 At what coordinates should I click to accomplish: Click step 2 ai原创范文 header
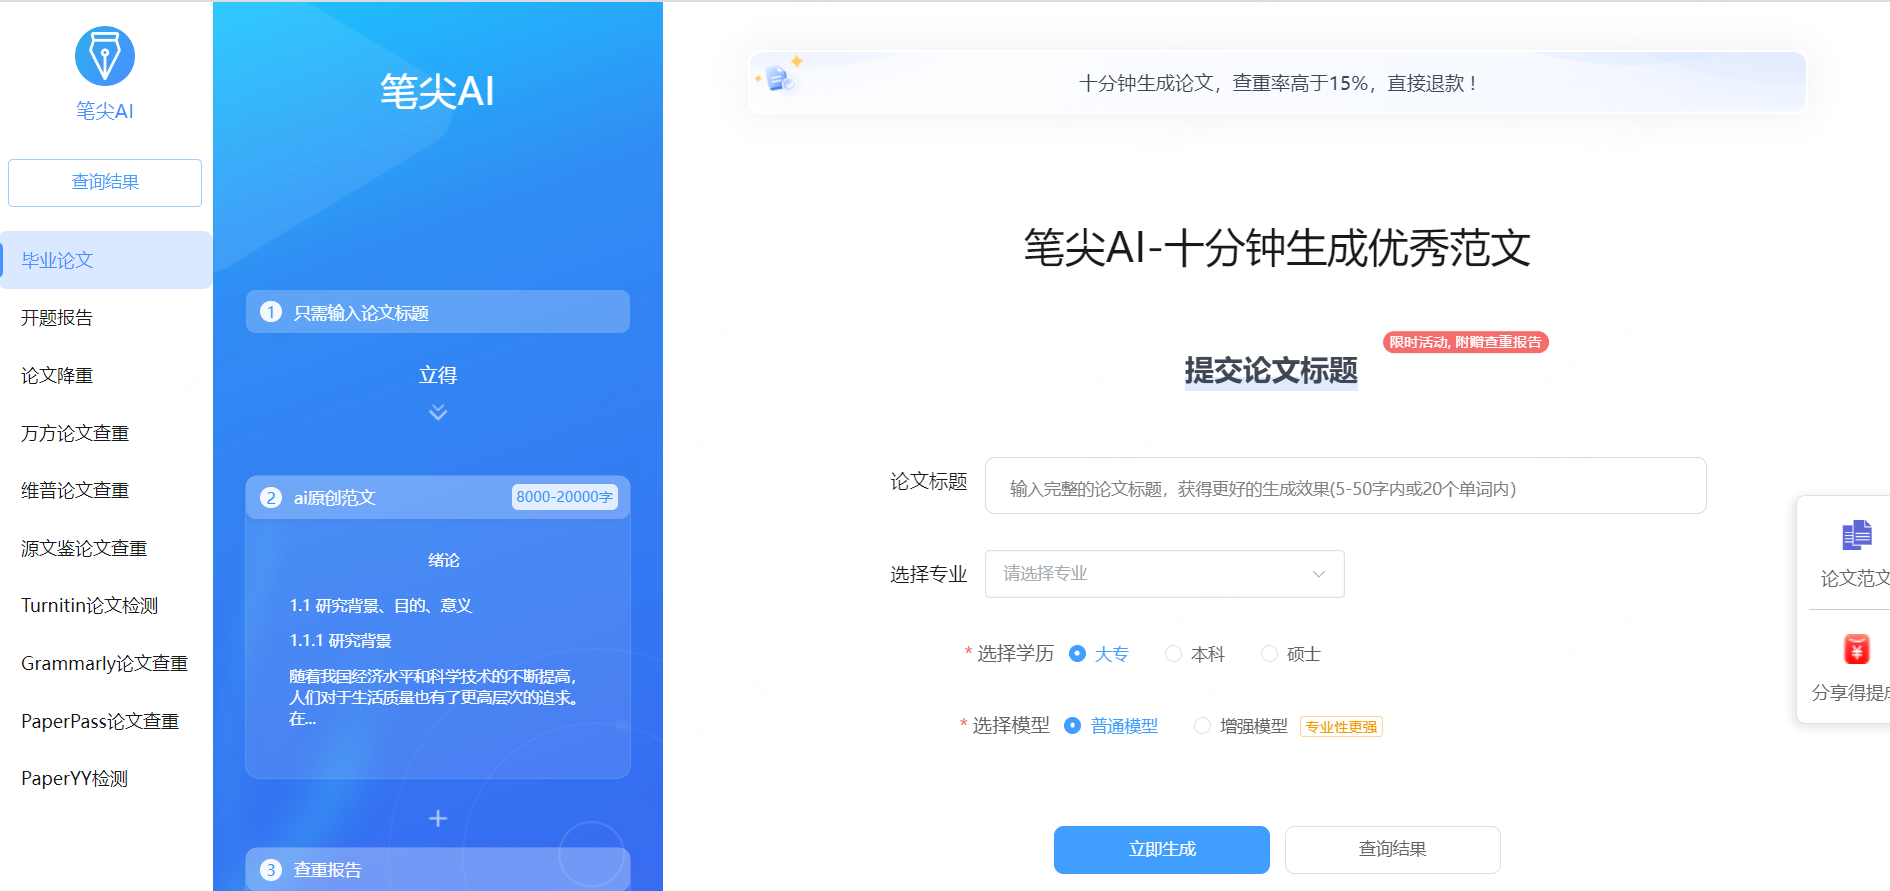tap(438, 497)
